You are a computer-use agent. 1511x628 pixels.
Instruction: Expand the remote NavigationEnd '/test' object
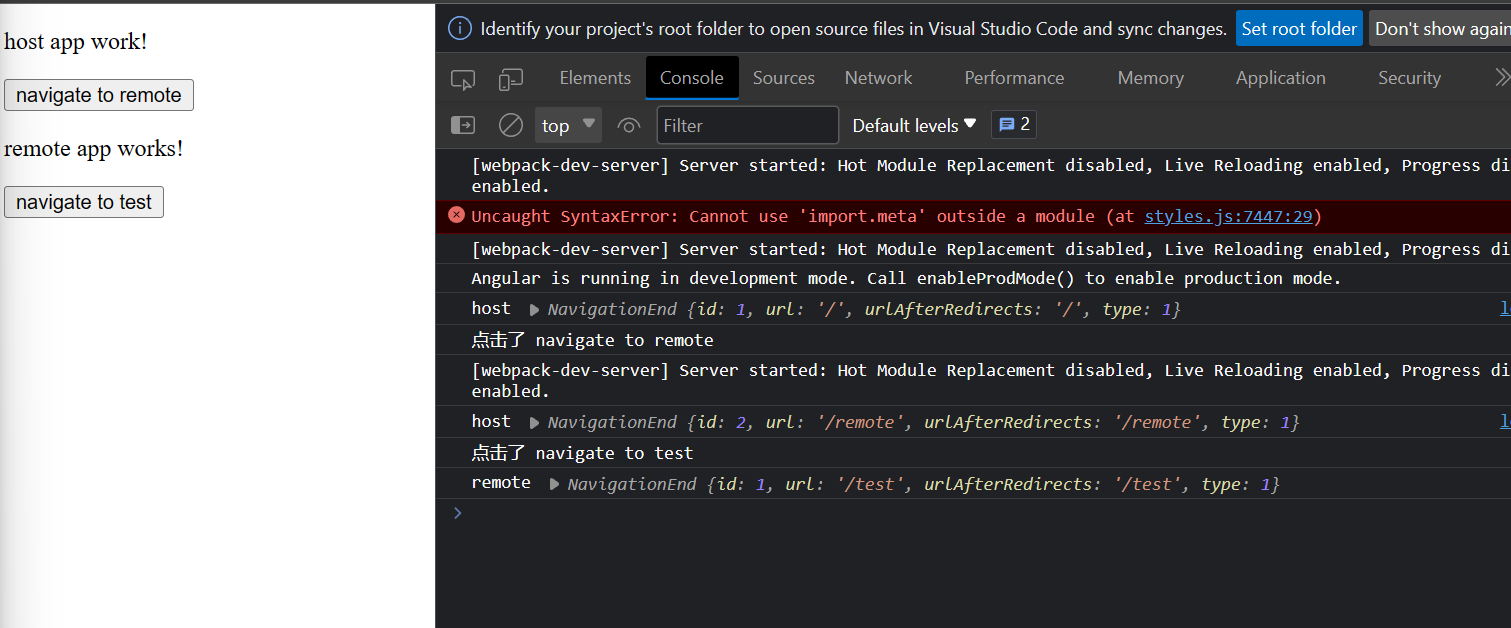[x=554, y=485]
